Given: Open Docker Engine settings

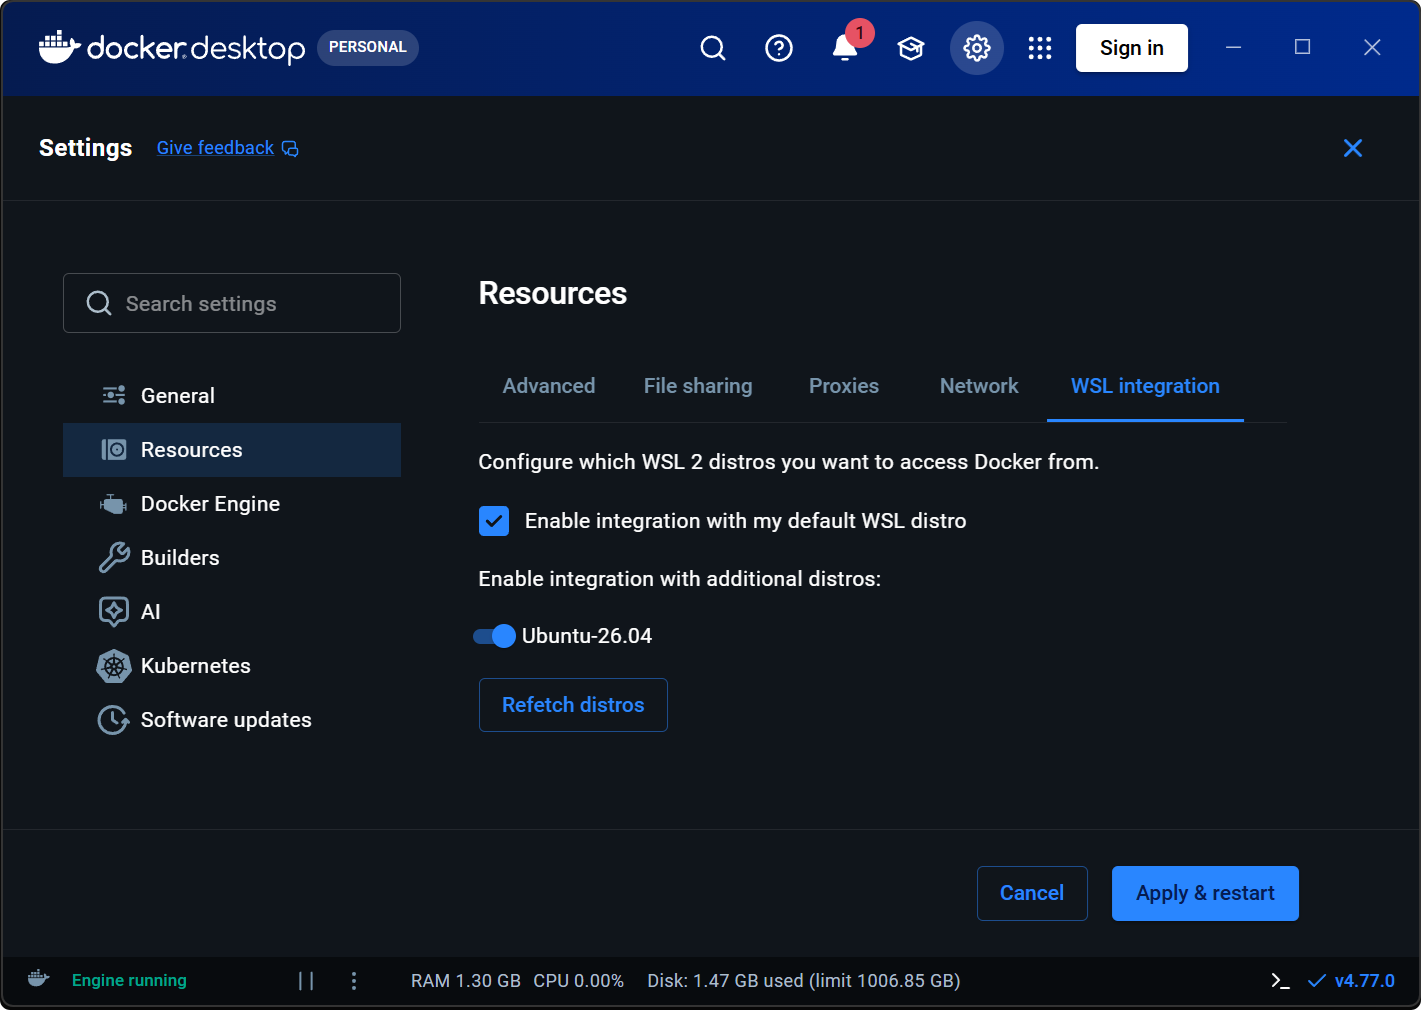Looking at the screenshot, I should click(232, 504).
